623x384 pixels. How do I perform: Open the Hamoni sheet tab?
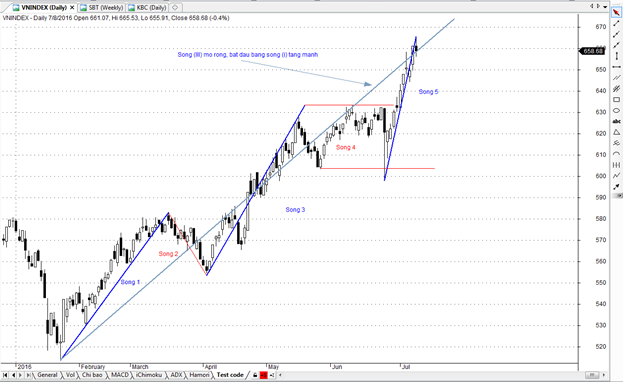pos(199,375)
